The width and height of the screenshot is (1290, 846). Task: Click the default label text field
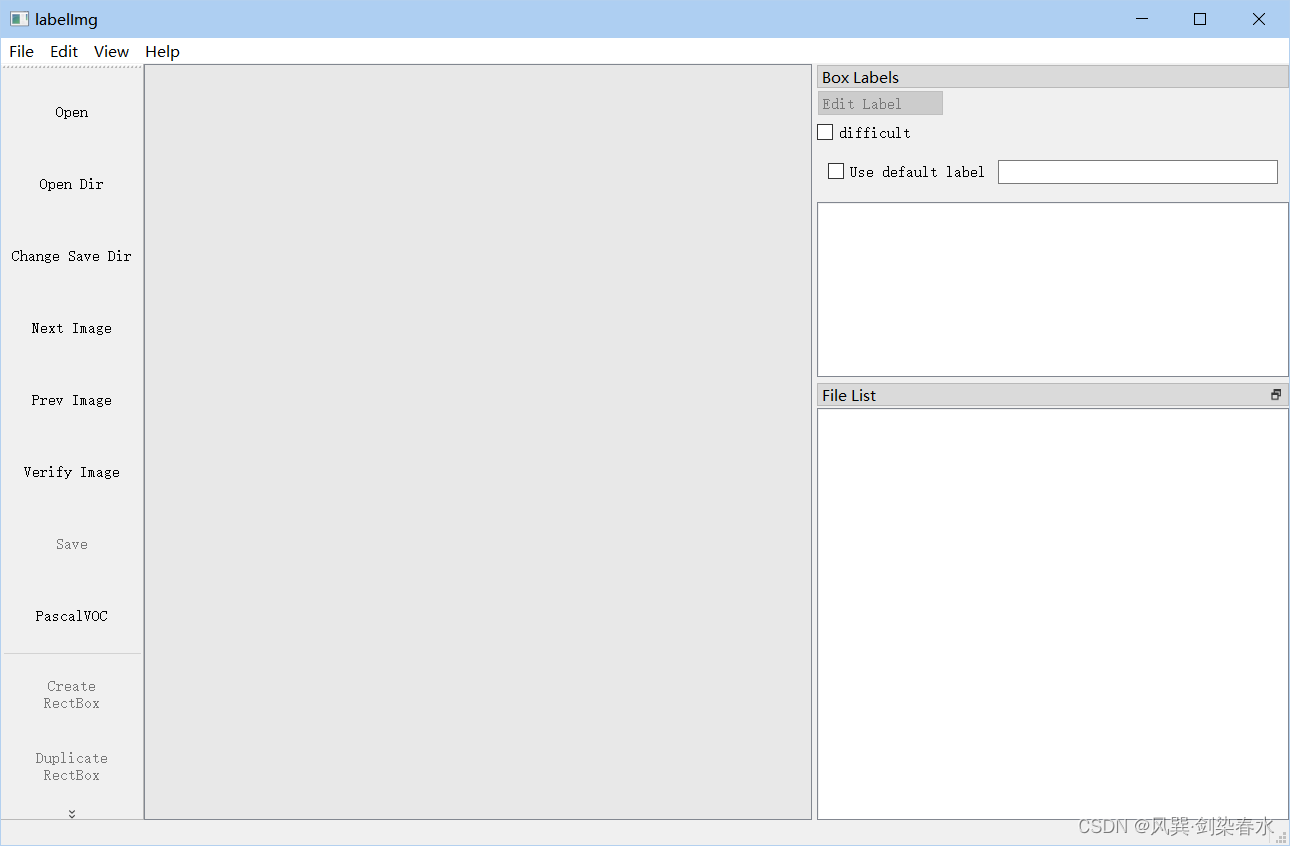(1138, 172)
